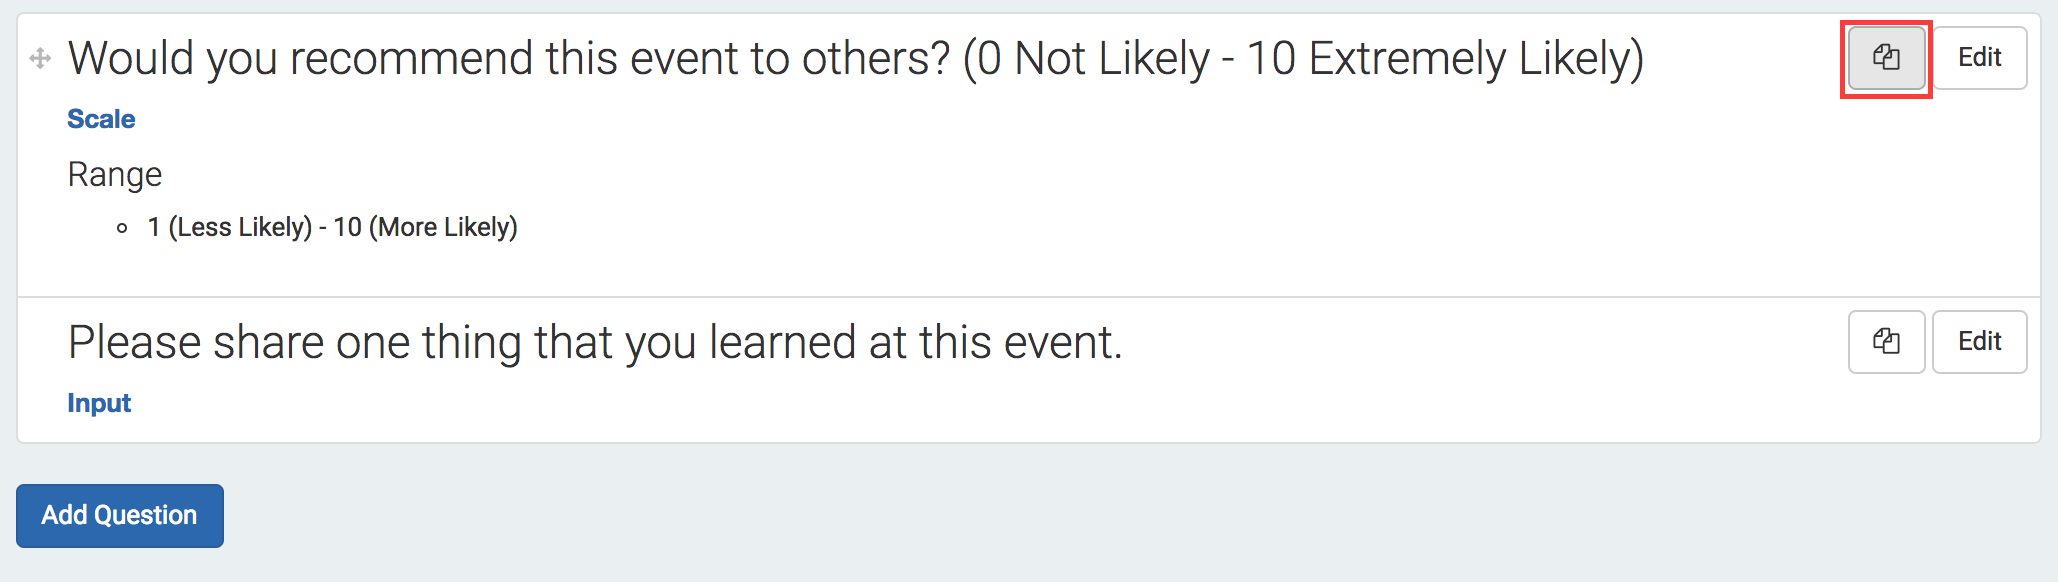Viewport: 2058px width, 582px height.
Task: Edit the 'Would you recommend this event' question
Action: coord(1979,58)
